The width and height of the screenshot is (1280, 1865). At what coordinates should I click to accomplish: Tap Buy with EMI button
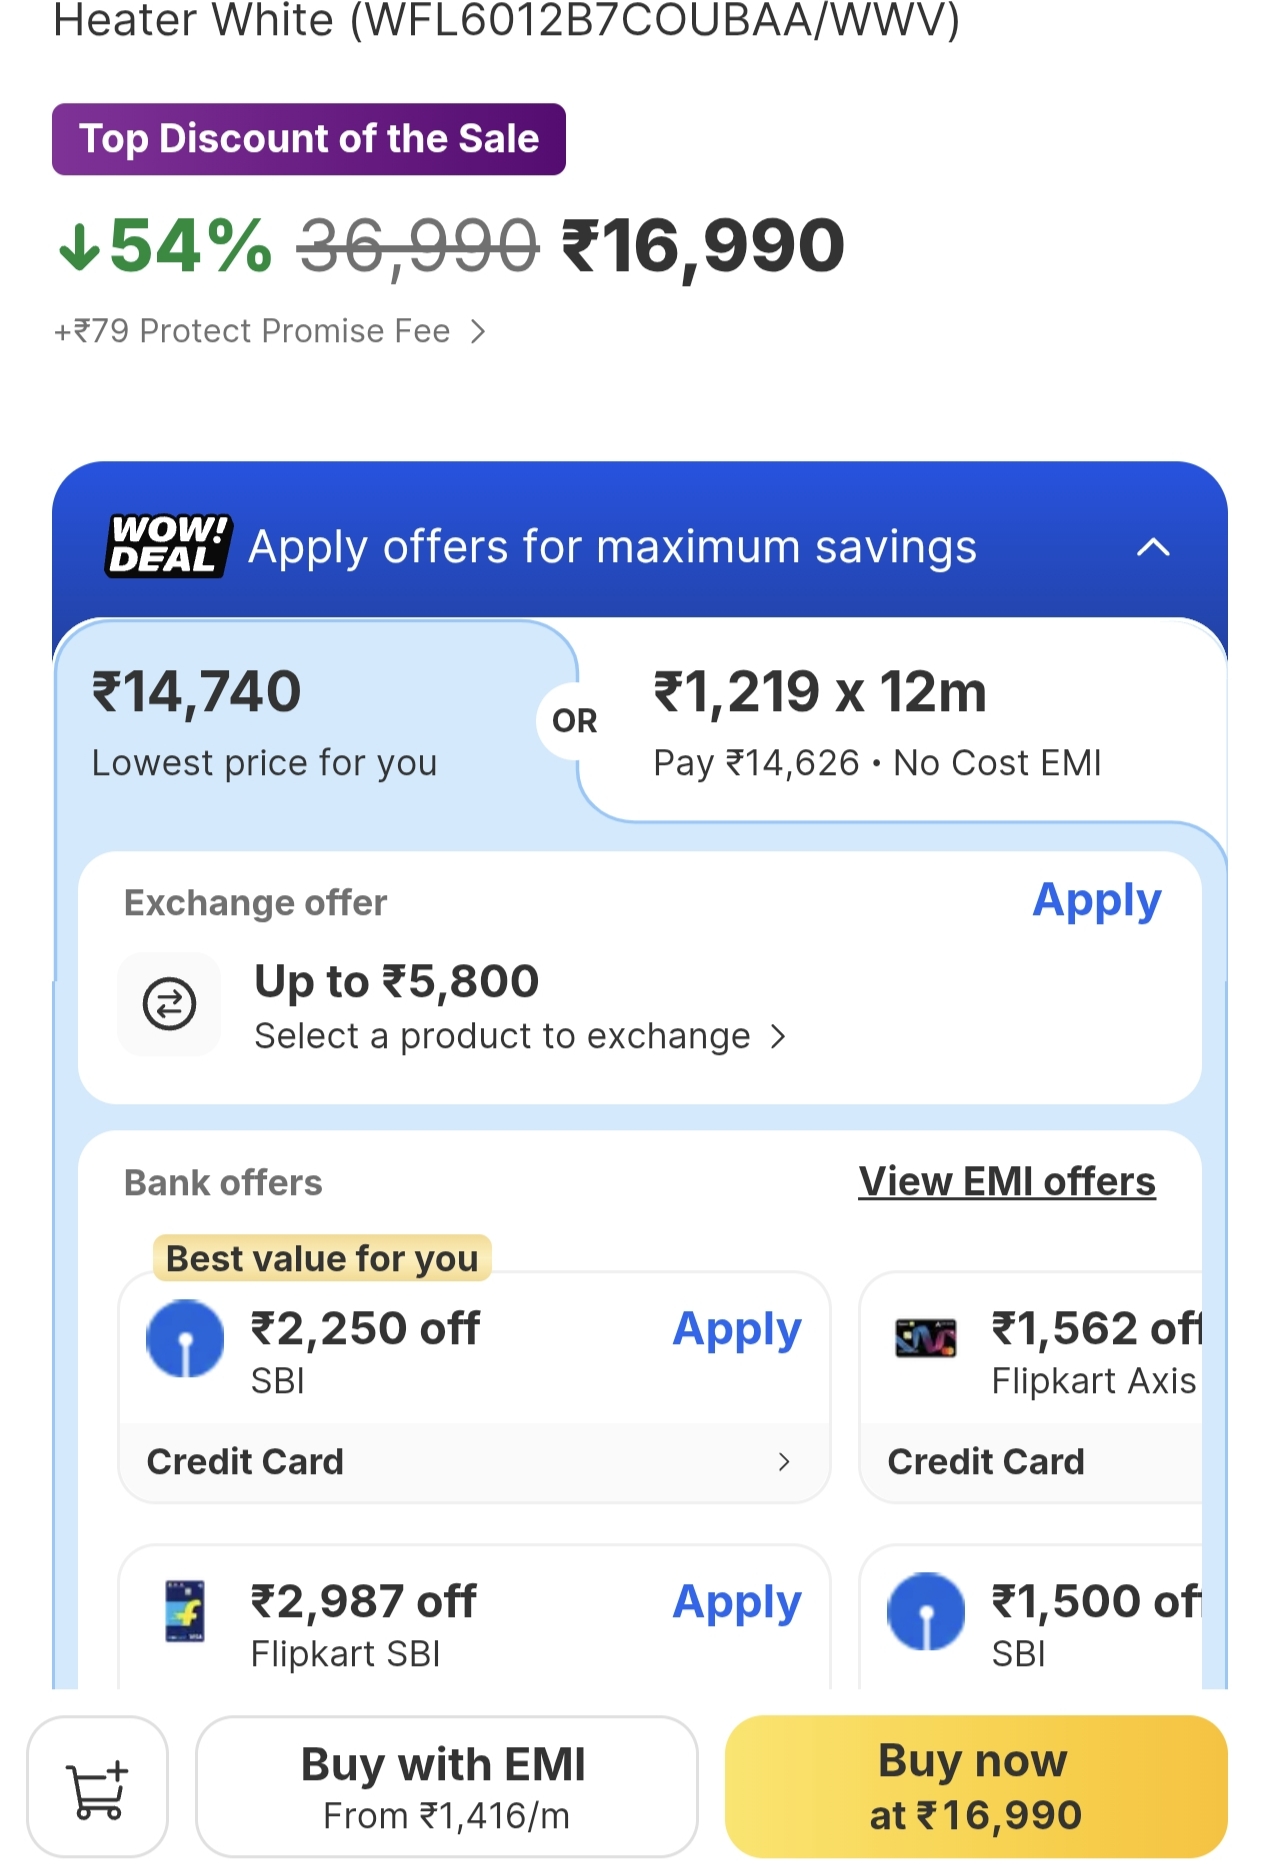tap(446, 1787)
